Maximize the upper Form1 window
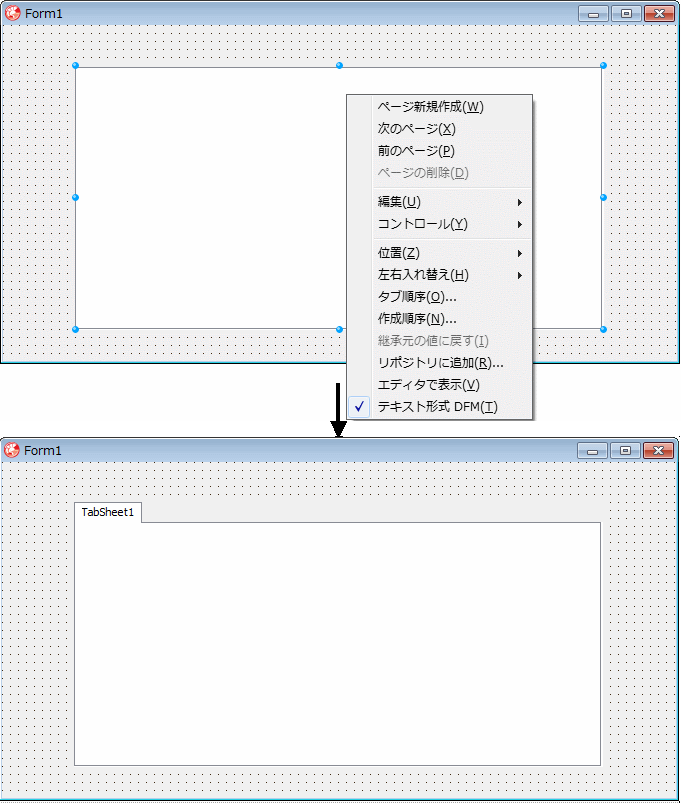Screen dimensions: 682x804 (x=626, y=13)
